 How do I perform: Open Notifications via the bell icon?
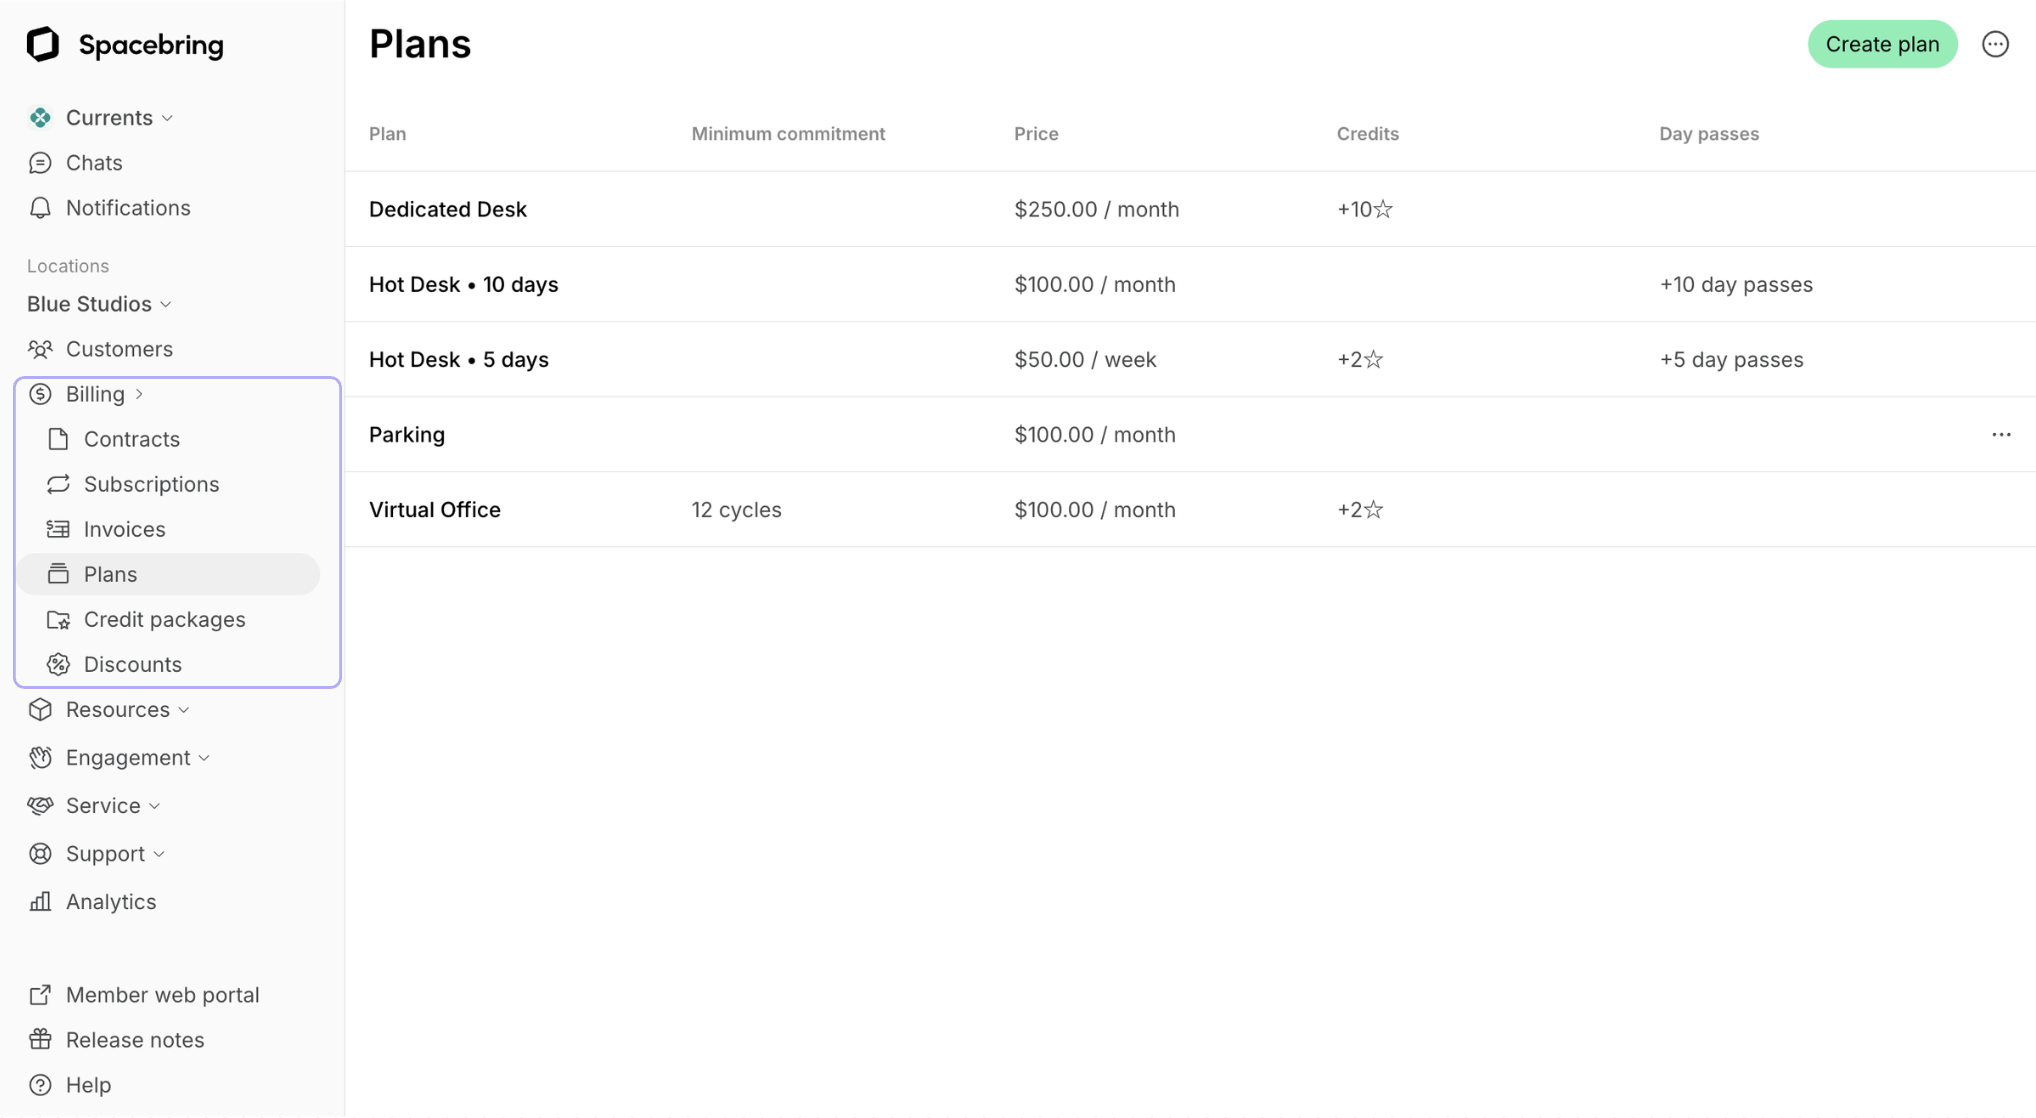(x=40, y=208)
